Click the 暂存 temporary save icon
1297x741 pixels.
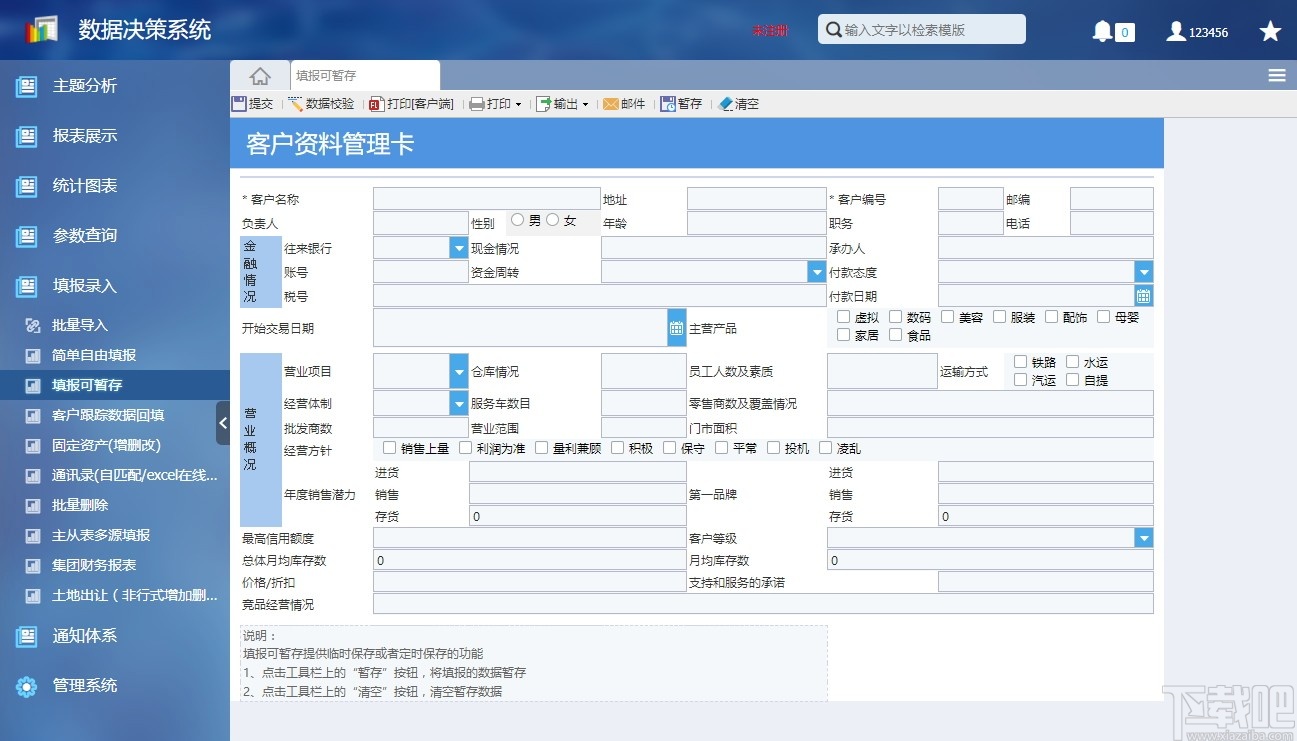(682, 103)
